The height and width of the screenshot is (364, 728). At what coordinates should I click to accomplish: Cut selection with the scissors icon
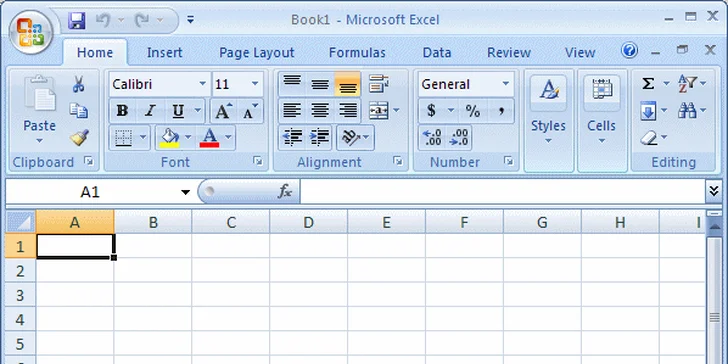tap(78, 84)
